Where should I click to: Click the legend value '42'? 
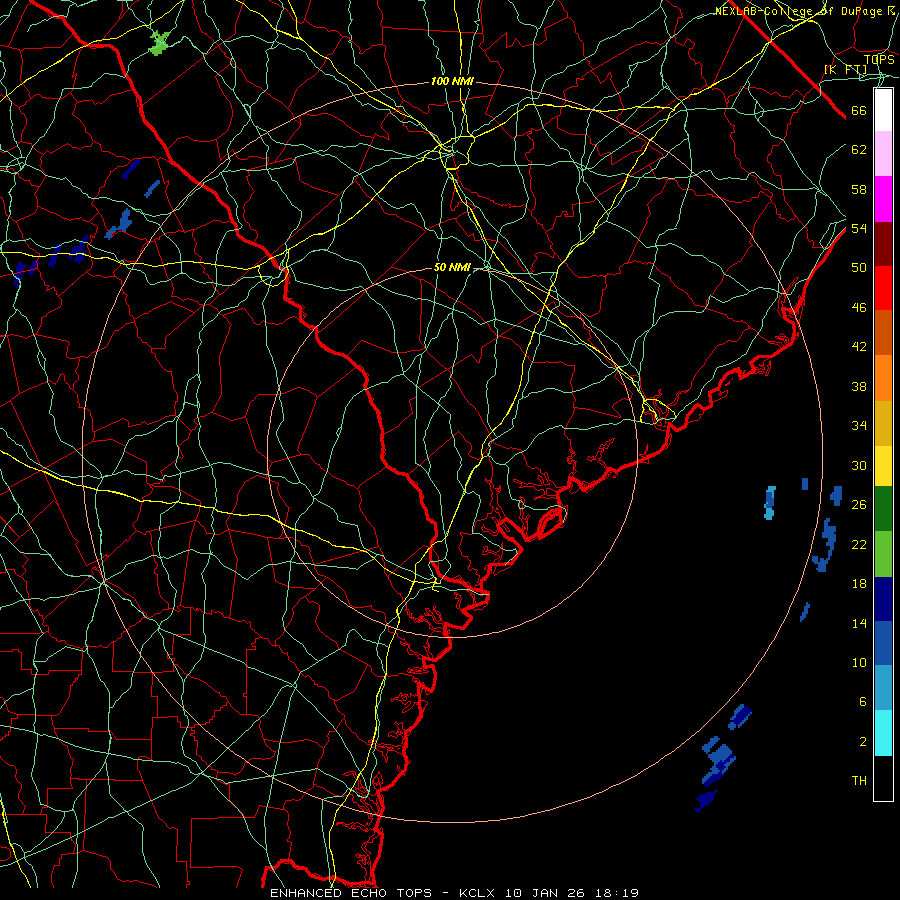[859, 347]
